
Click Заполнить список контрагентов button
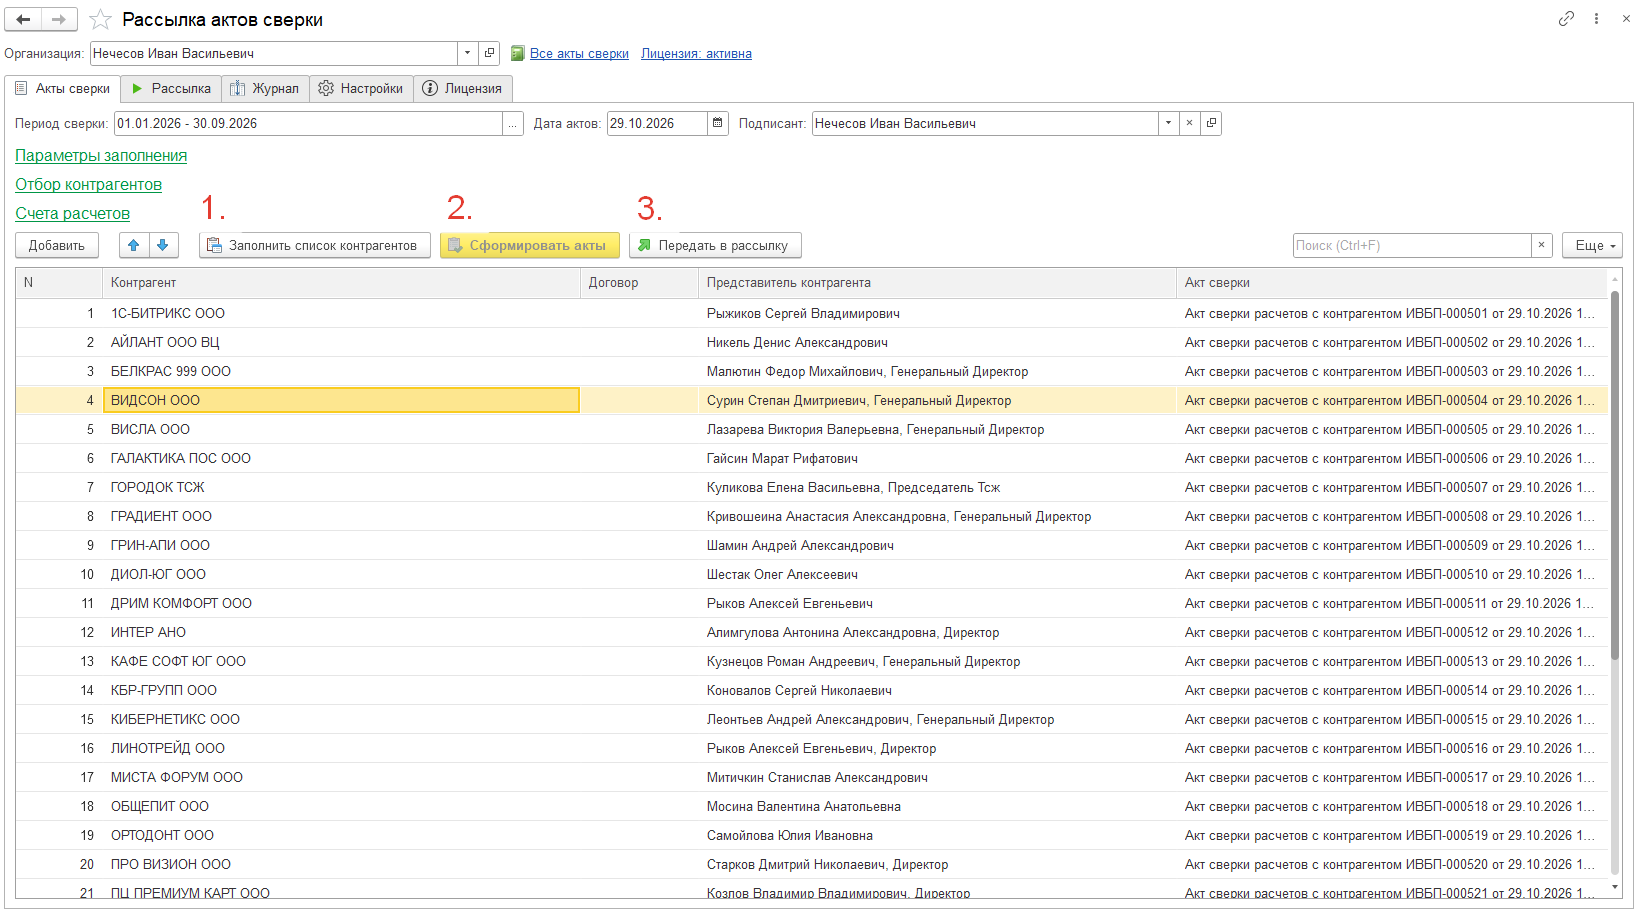[315, 245]
